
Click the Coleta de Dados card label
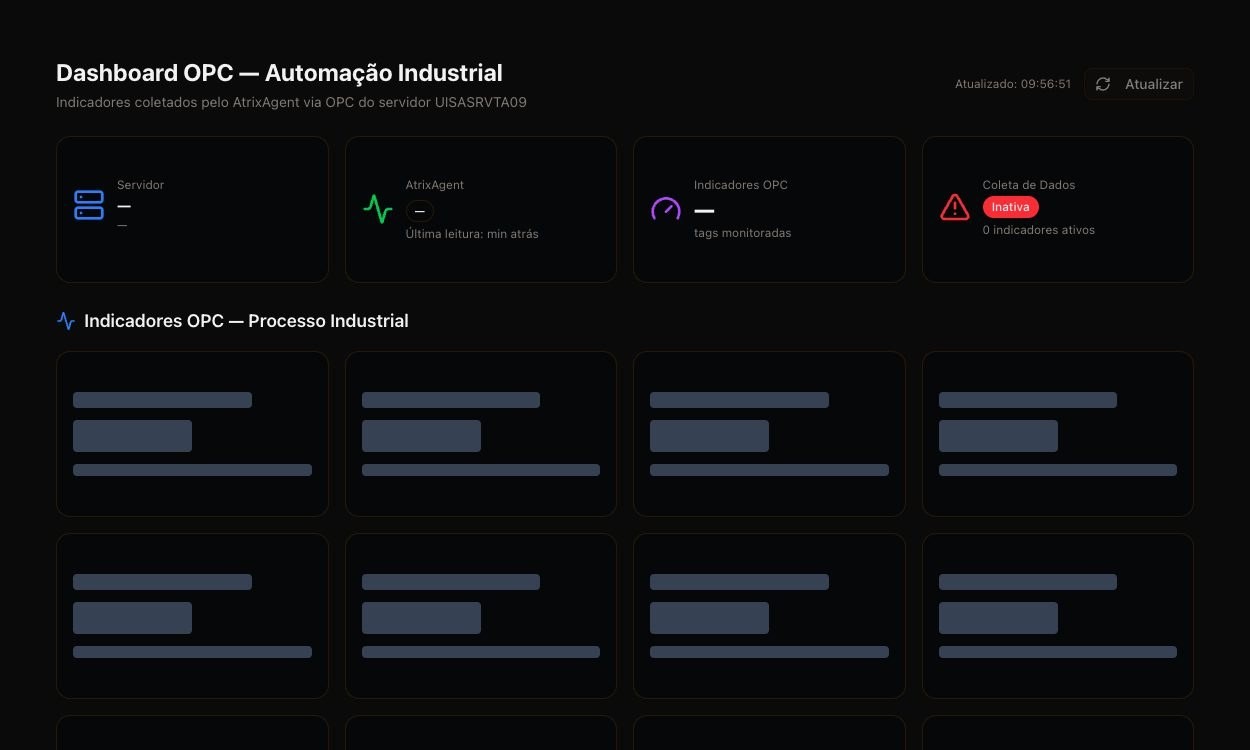1029,185
